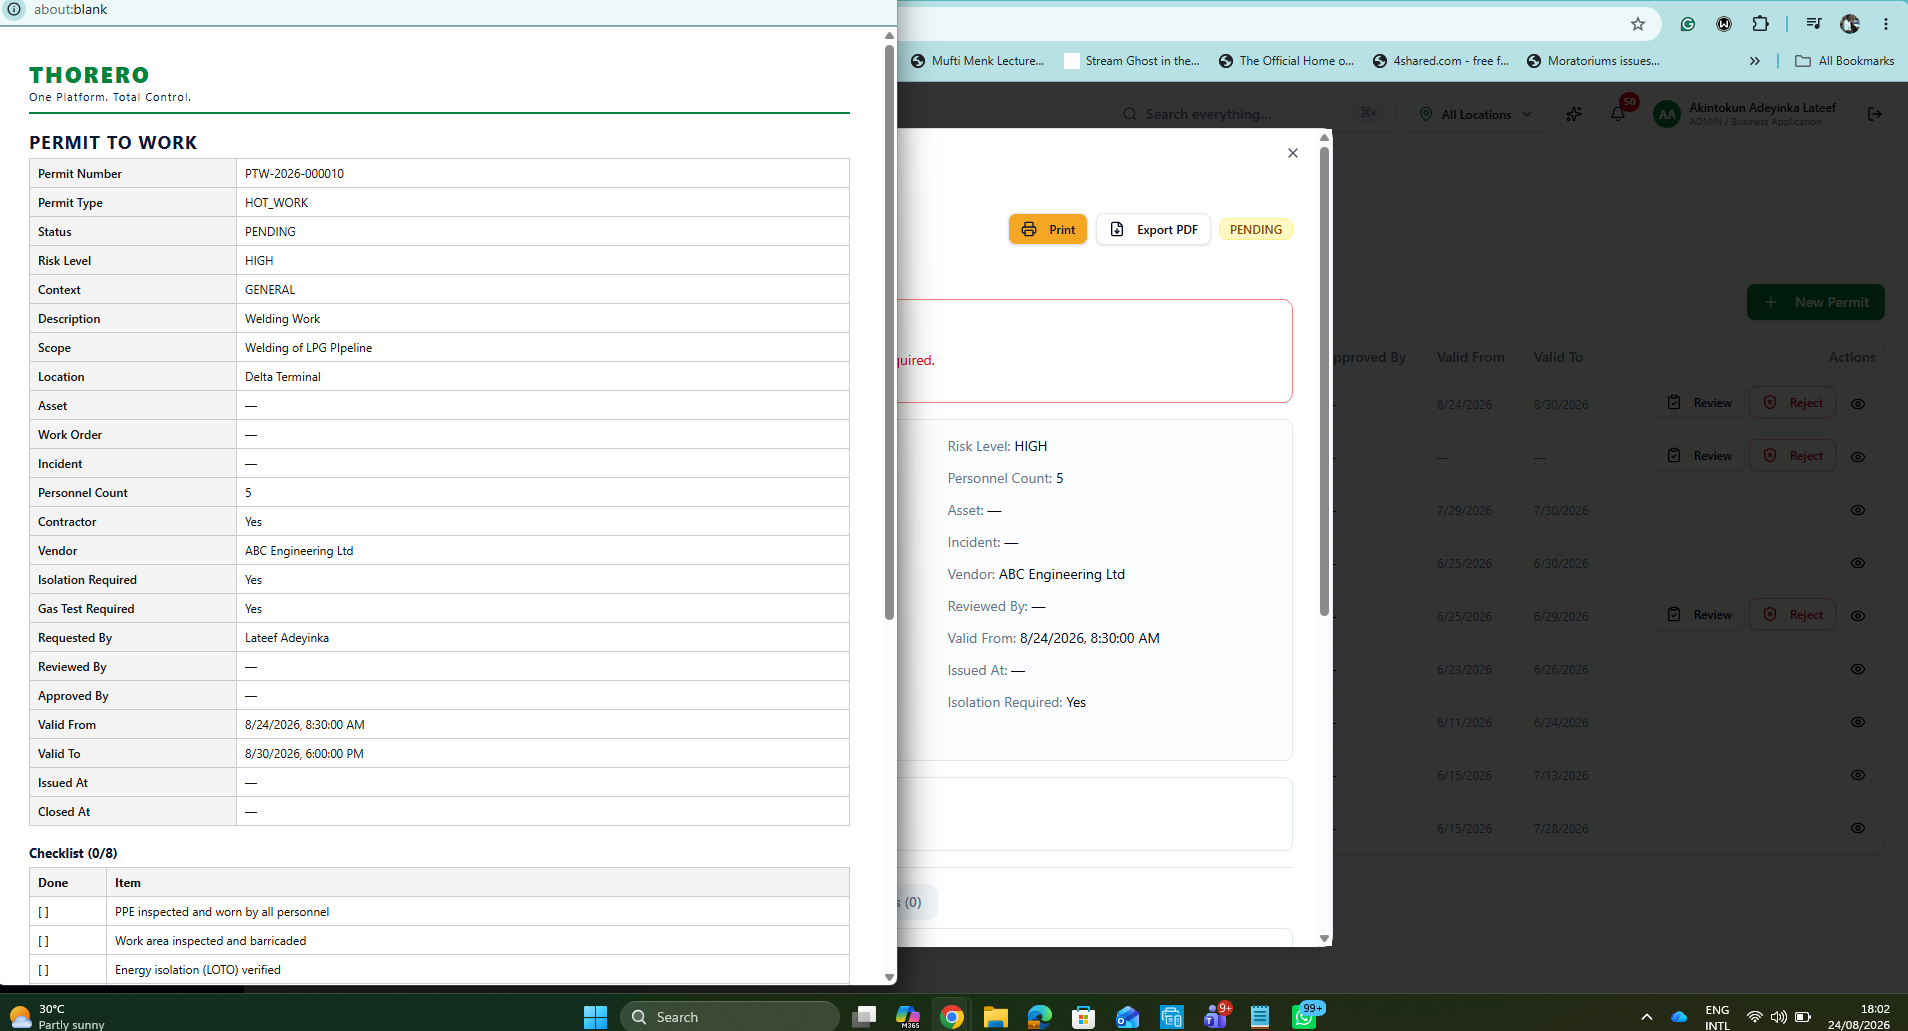Click the sparkle AI assistant icon
1908x1031 pixels.
pyautogui.click(x=1574, y=114)
